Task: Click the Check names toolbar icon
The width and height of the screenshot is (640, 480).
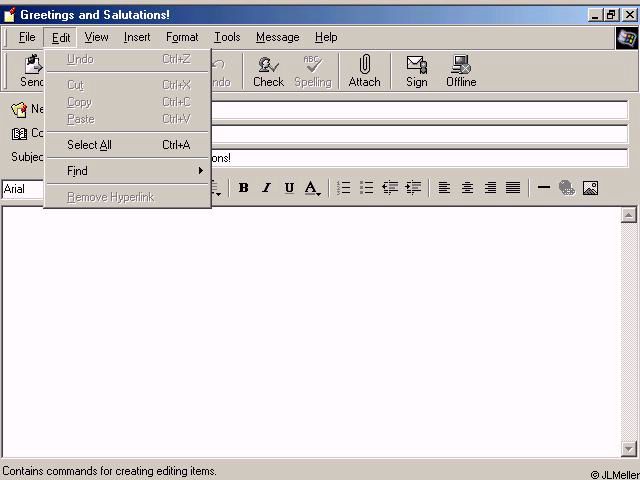Action: pos(268,71)
